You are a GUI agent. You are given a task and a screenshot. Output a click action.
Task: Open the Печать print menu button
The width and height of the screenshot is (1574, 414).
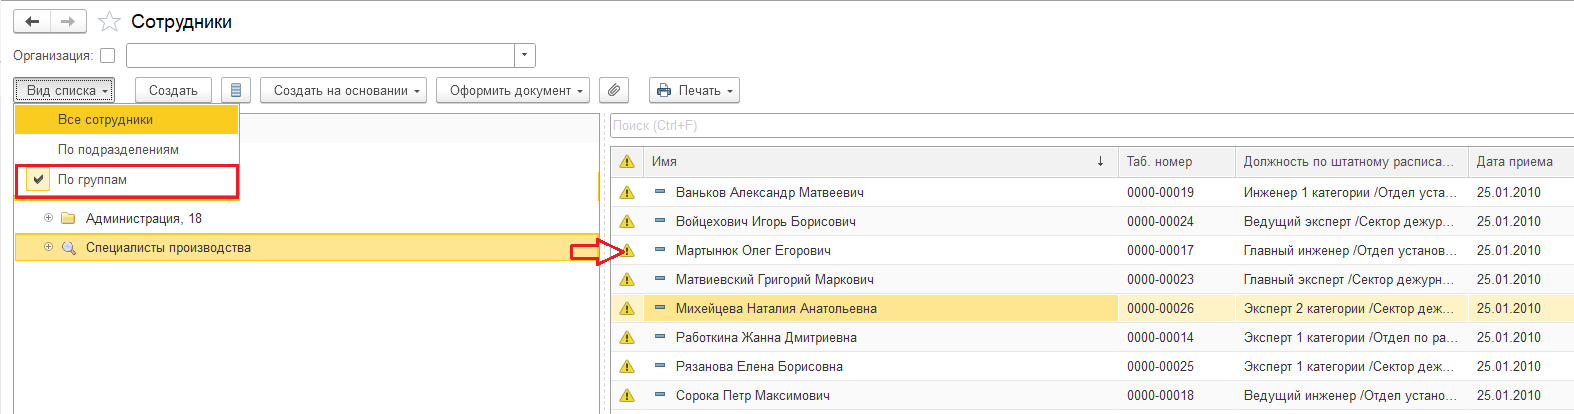[694, 90]
